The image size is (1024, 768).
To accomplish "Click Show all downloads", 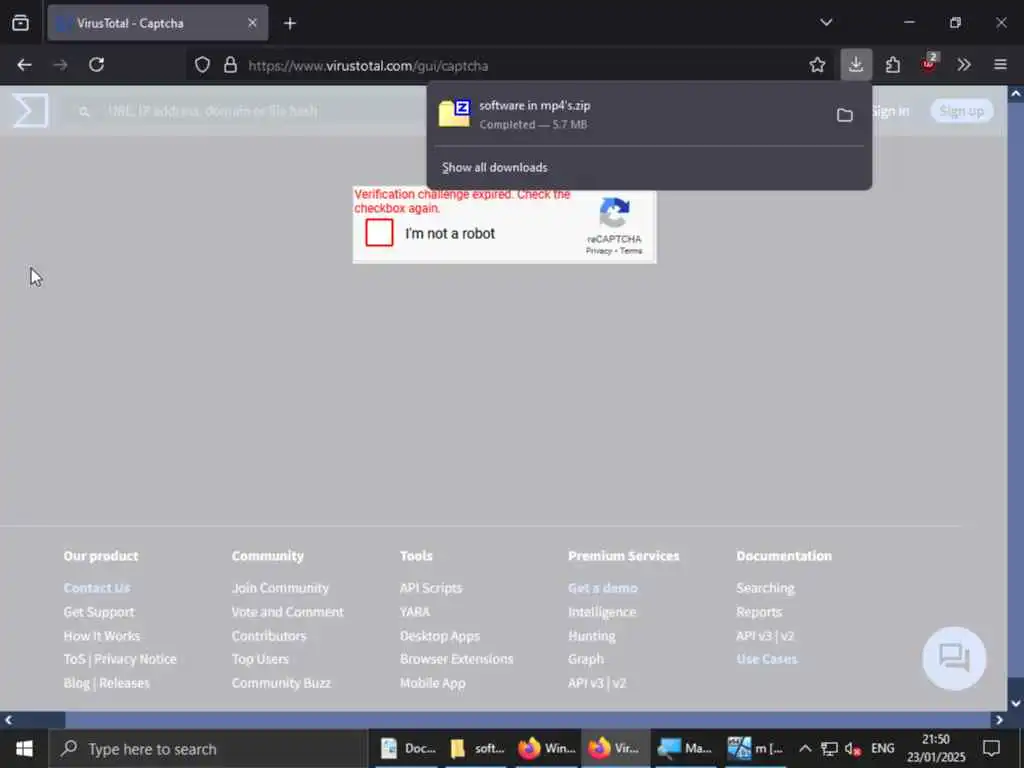I will (x=494, y=167).
